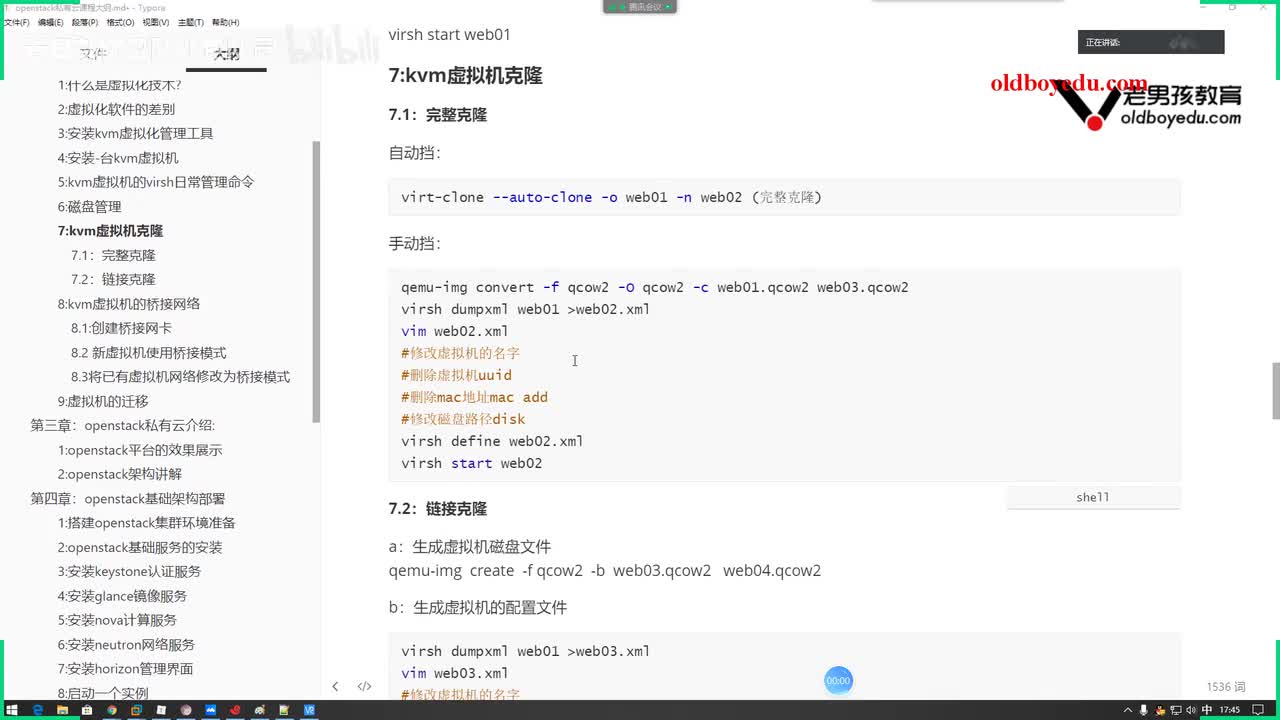Jump to outline item 2:虚拟化软件的差别

116,109
